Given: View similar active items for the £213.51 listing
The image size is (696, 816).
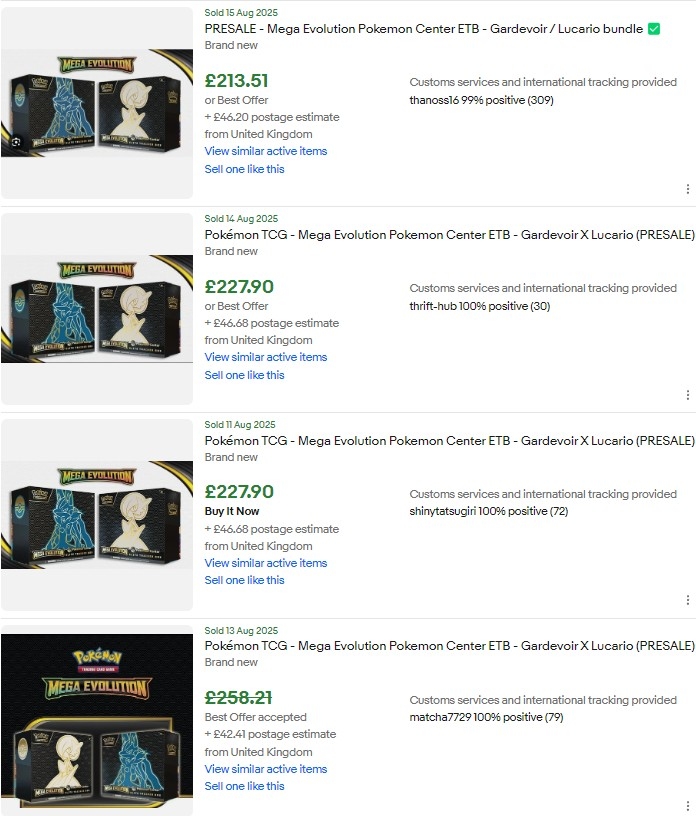Looking at the screenshot, I should coord(265,151).
